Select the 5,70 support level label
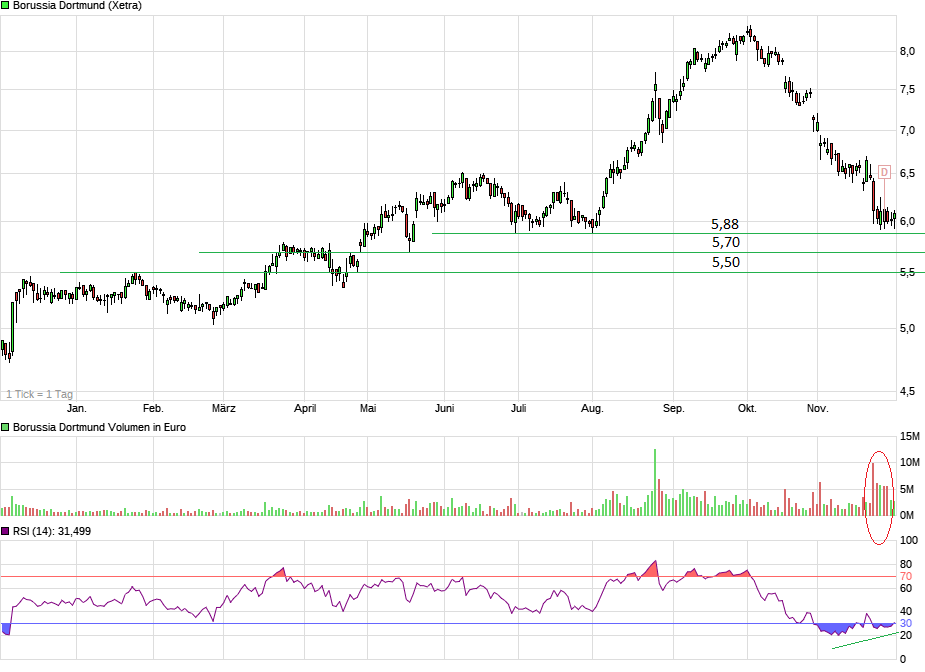Screen dimensions: 925x672 point(726,242)
